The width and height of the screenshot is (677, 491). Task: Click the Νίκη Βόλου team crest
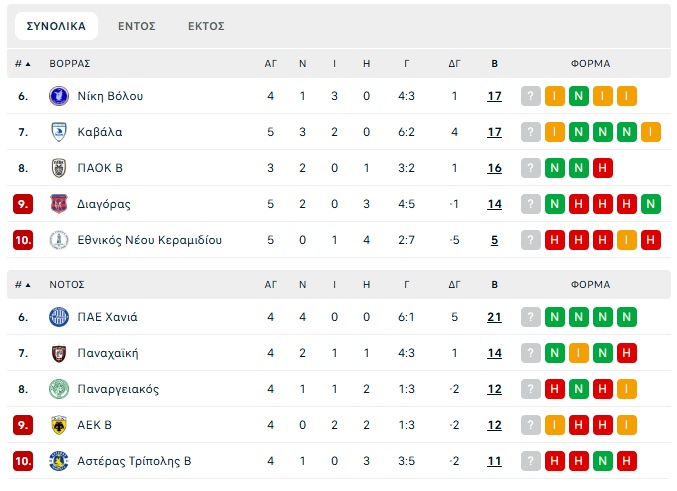59,96
